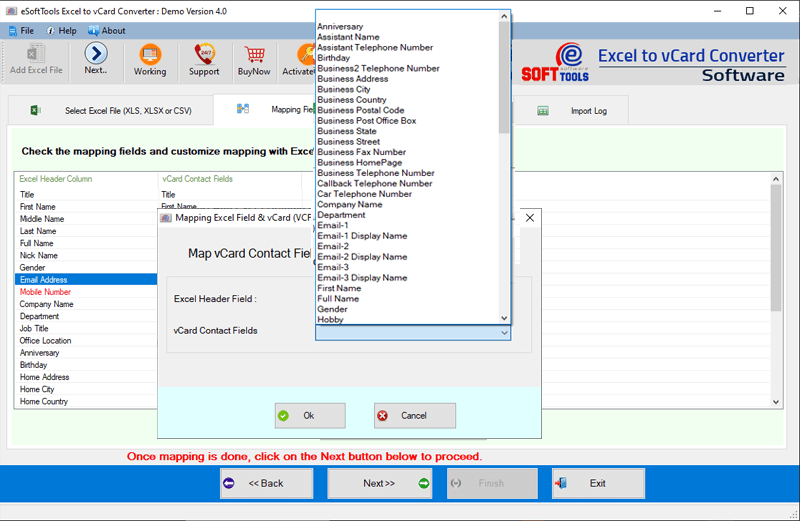Image resolution: width=800 pixels, height=521 pixels.
Task: Select Job Title row in header list
Action: tap(86, 328)
